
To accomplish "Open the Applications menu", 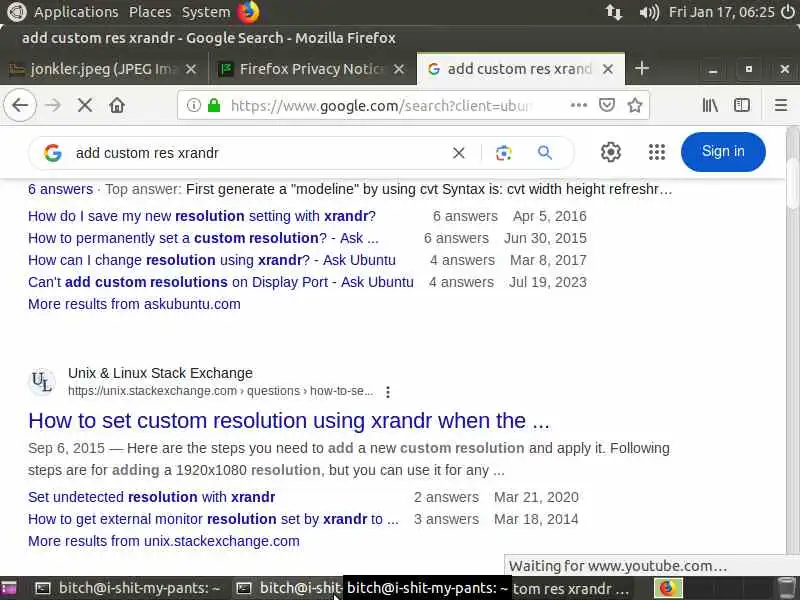I will pyautogui.click(x=76, y=12).
